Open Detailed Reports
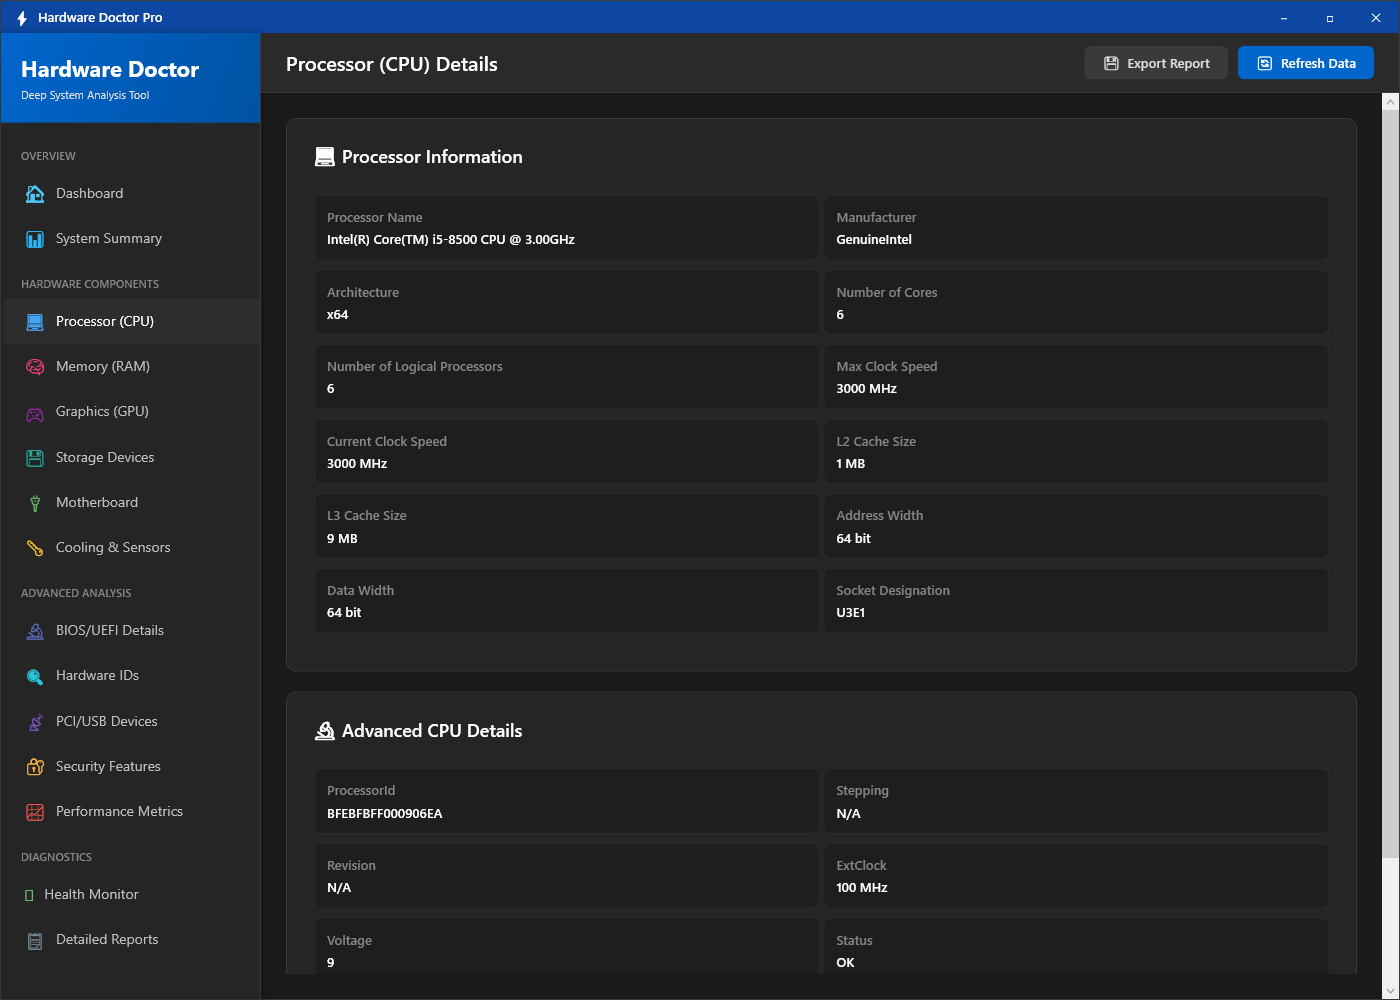Viewport: 1400px width, 1000px height. pos(131,940)
